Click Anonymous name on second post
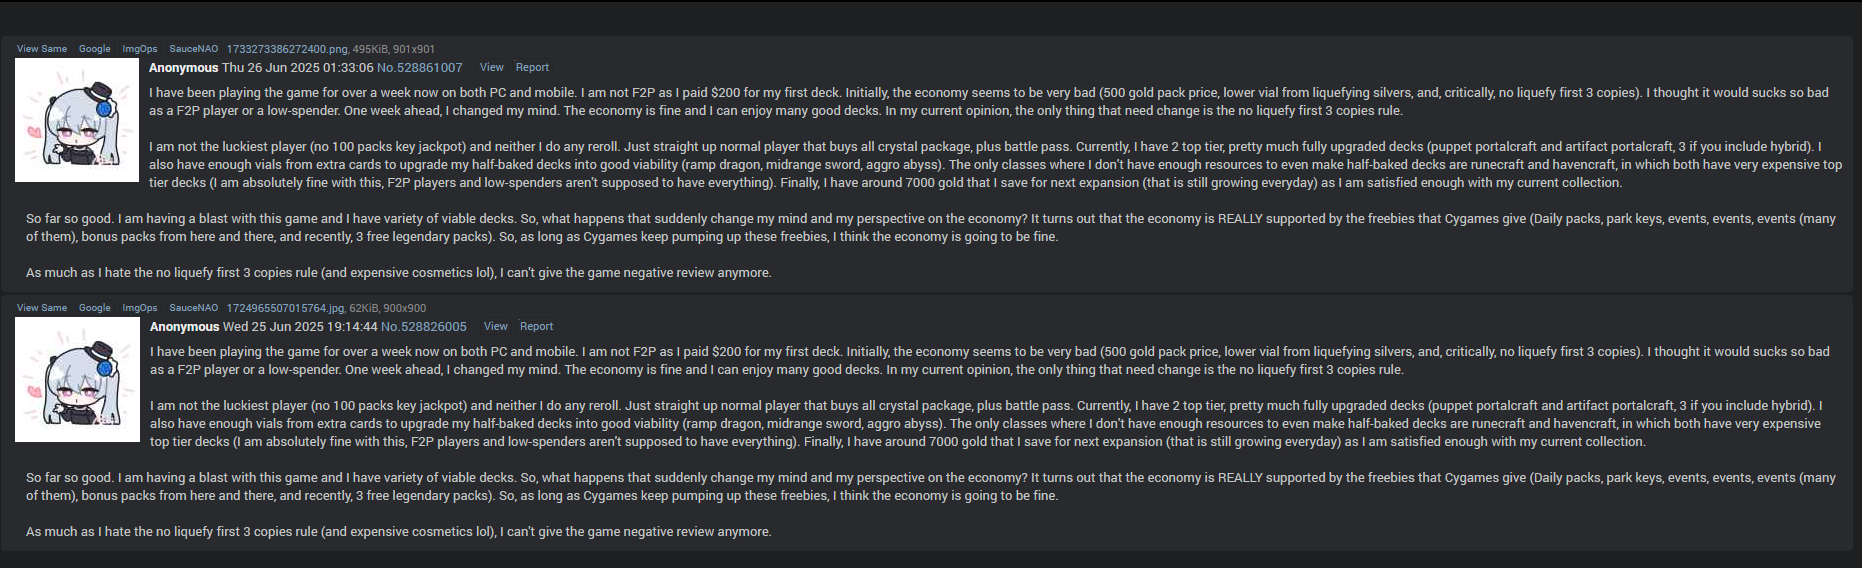This screenshot has height=568, width=1862. 185,327
